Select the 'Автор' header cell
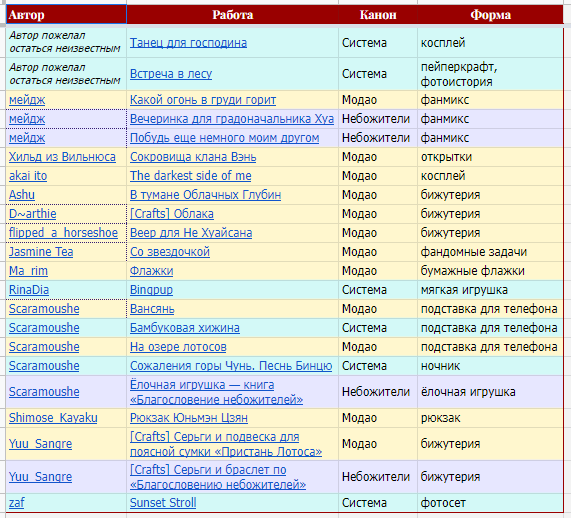This screenshot has width=571, height=518. [66, 15]
